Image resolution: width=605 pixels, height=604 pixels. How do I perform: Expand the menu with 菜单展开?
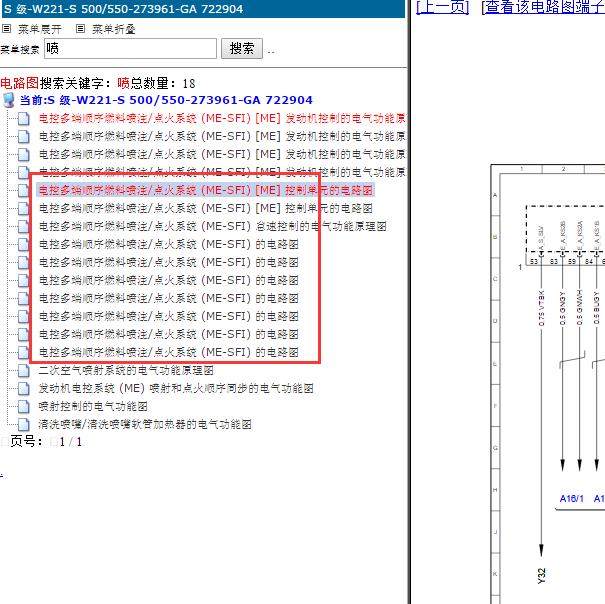click(39, 29)
